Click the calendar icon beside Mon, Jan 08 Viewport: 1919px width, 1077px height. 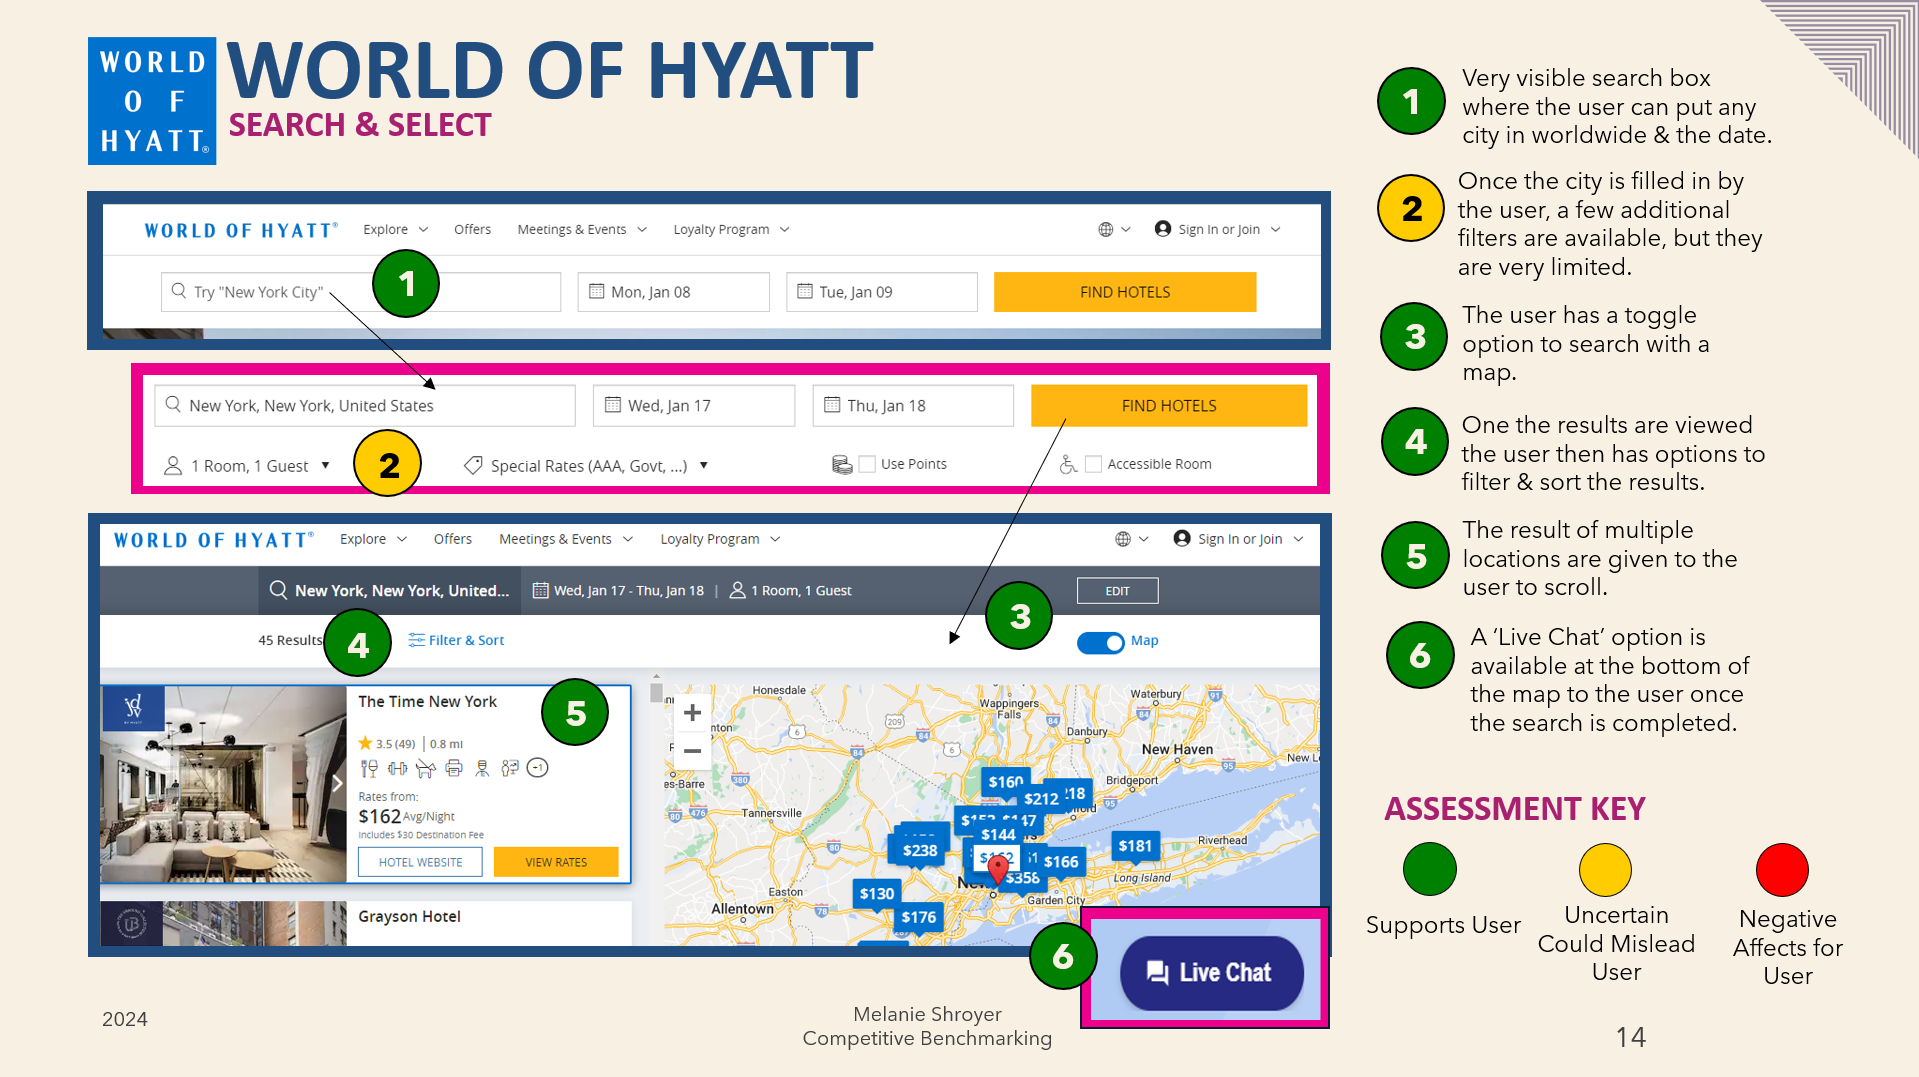pyautogui.click(x=597, y=291)
